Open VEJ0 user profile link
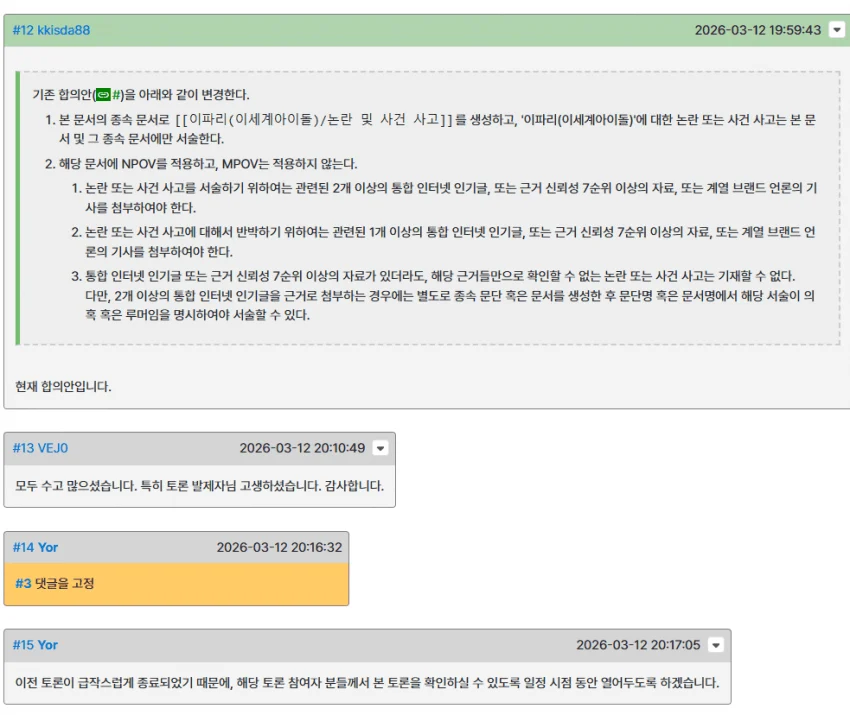The width and height of the screenshot is (850, 715). click(x=53, y=448)
